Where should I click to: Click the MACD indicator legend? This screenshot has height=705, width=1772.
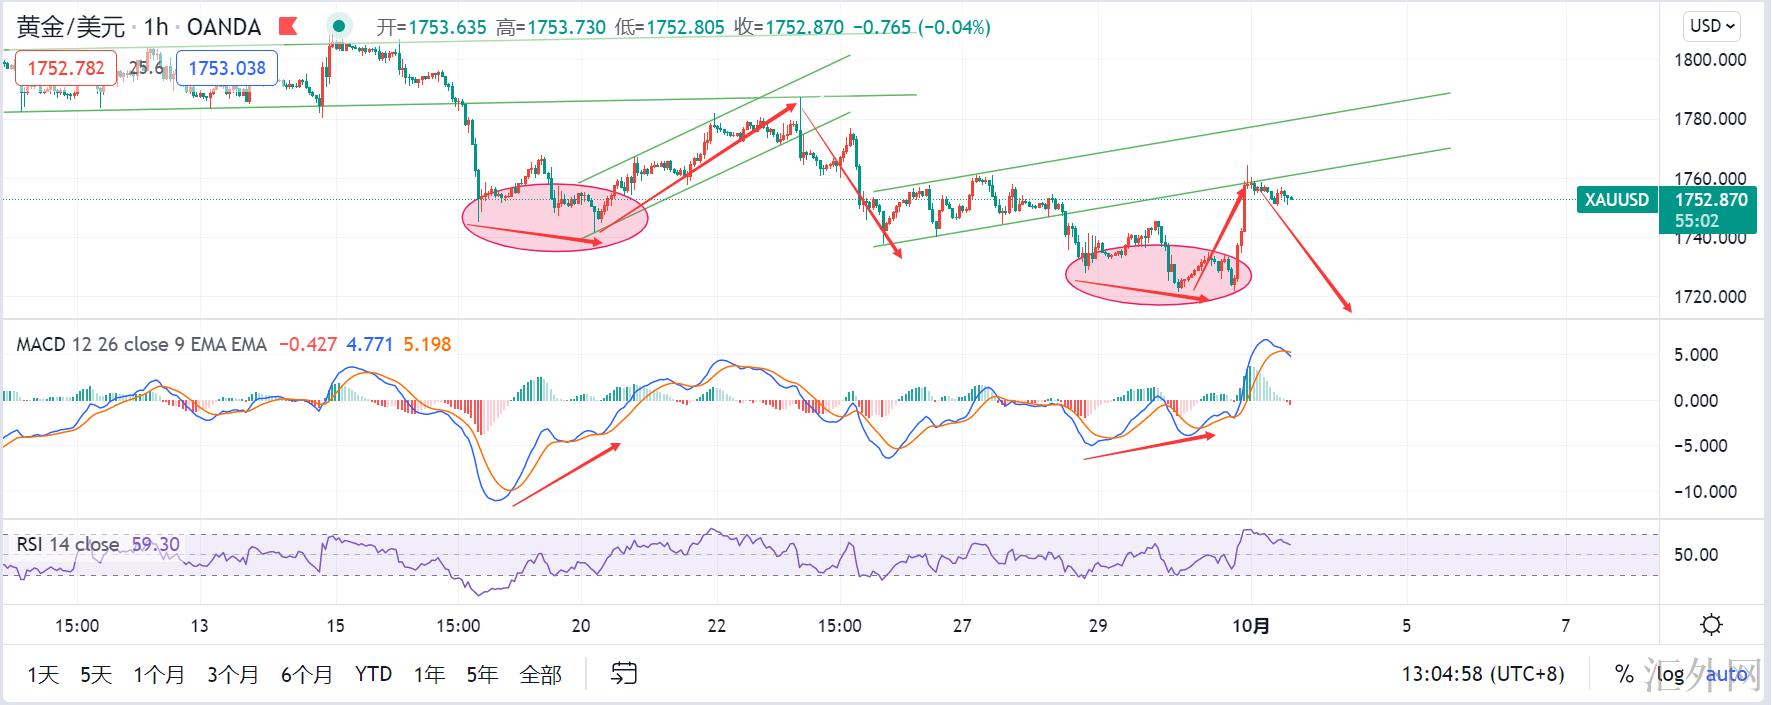point(141,345)
